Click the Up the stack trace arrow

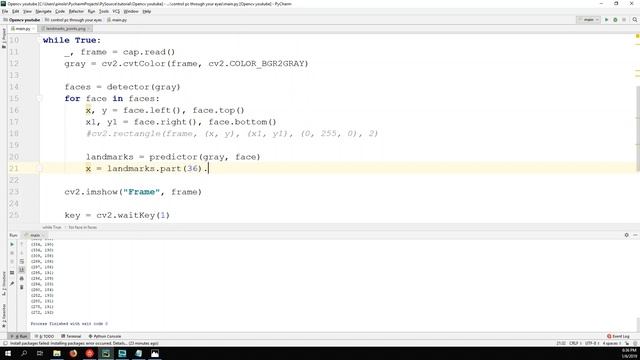tap(22, 244)
